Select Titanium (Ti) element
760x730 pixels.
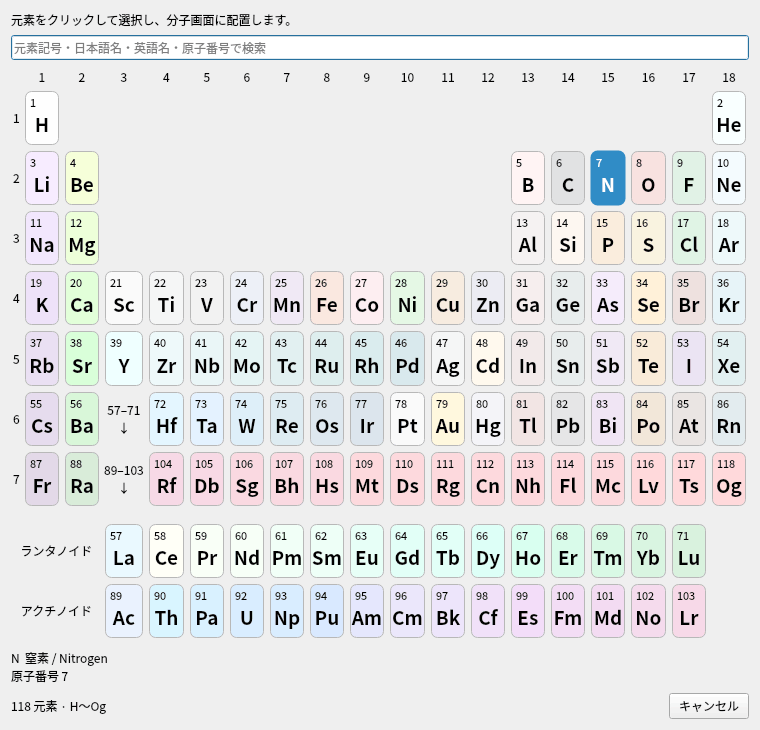166,298
